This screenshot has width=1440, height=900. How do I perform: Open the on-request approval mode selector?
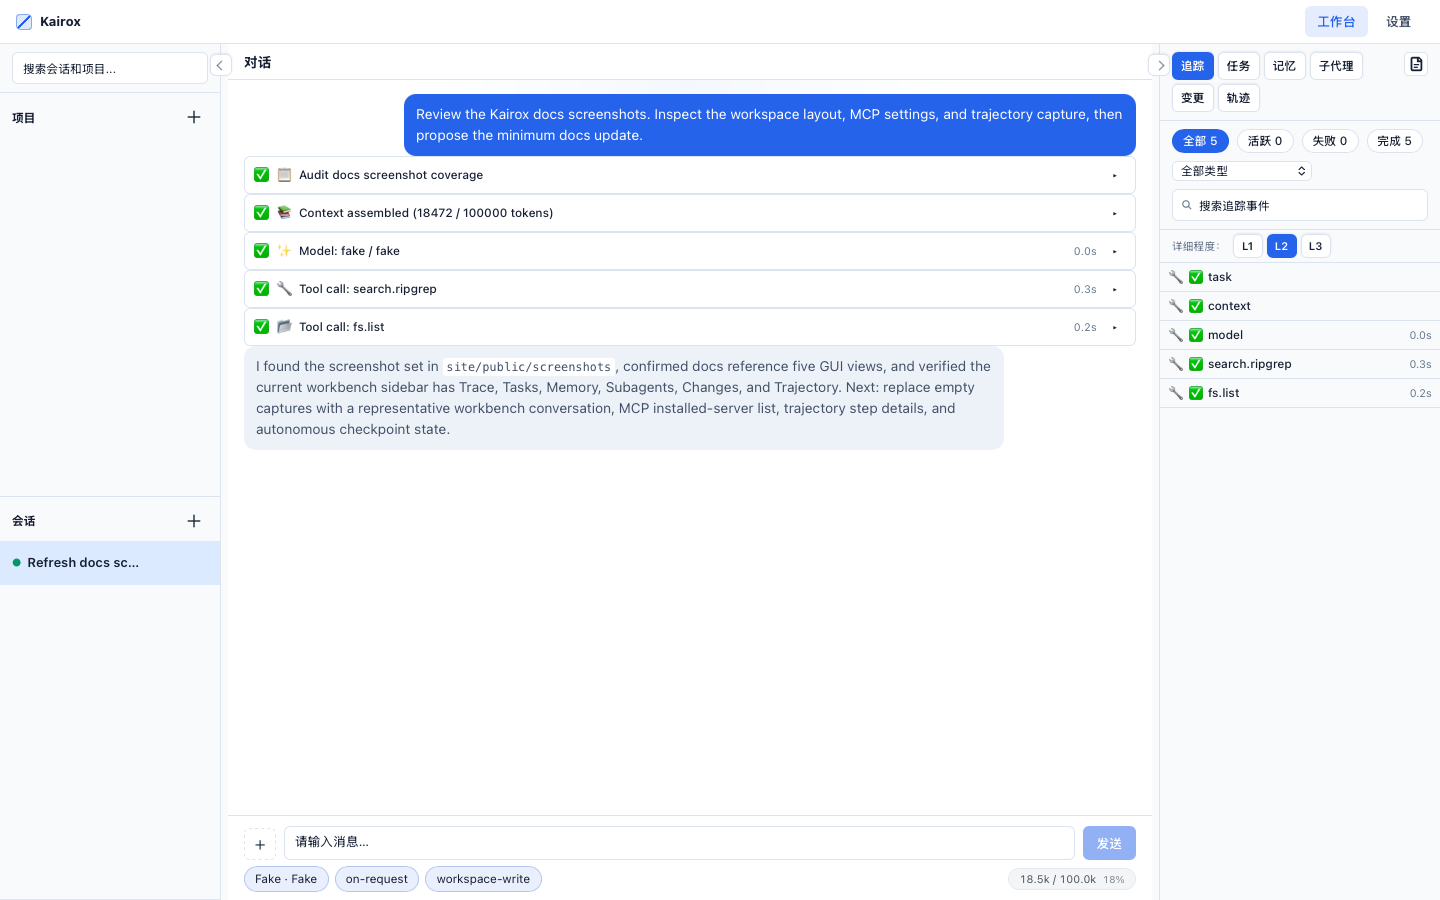[377, 879]
